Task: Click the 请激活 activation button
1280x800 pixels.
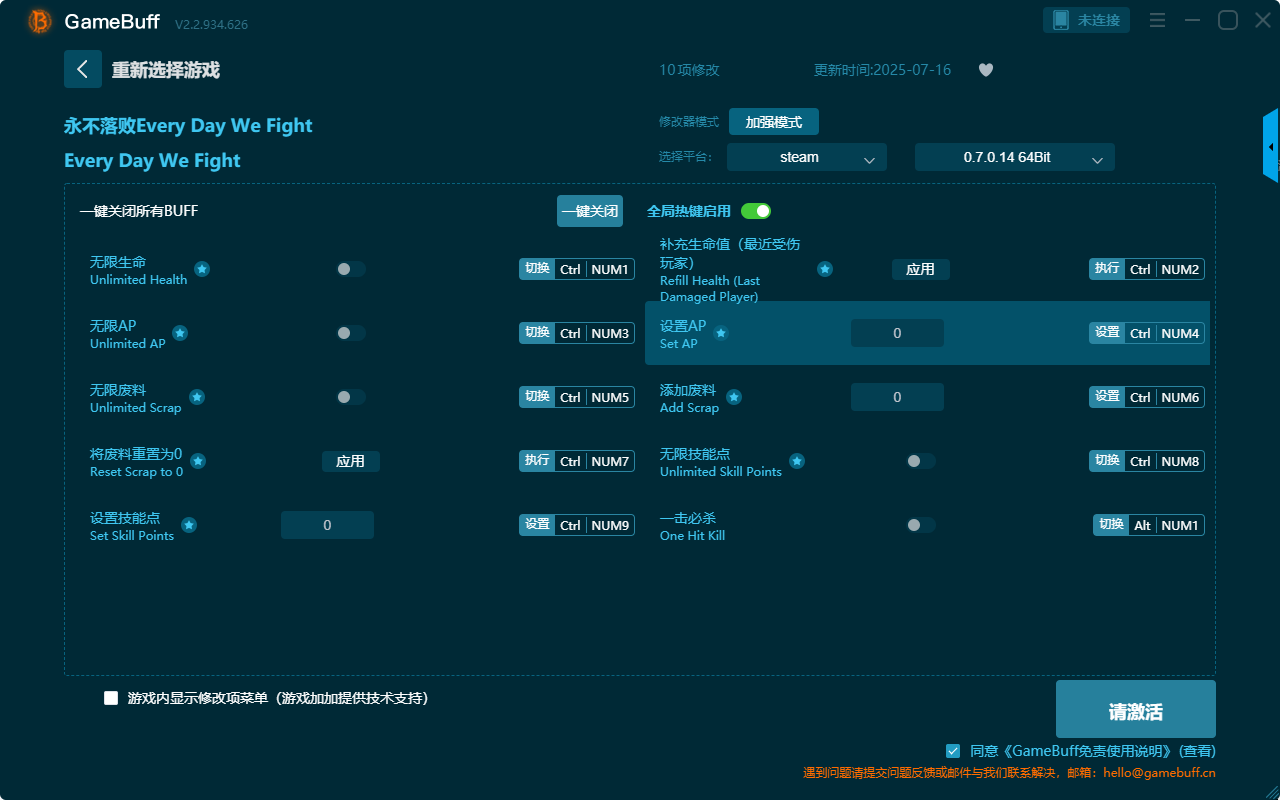Action: [x=1136, y=710]
